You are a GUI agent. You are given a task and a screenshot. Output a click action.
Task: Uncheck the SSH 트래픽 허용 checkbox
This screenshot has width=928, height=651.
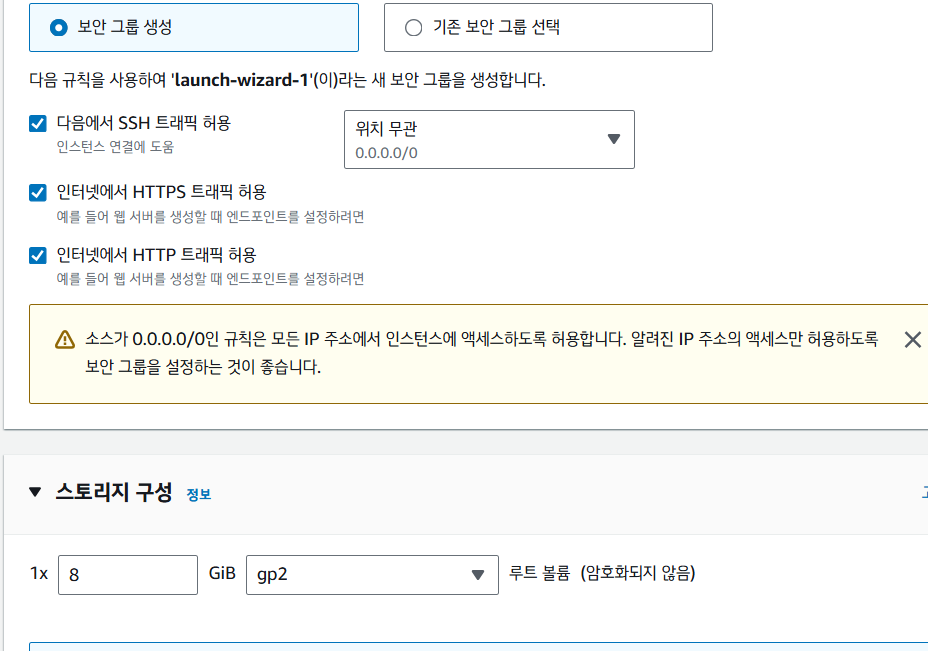[x=38, y=124]
